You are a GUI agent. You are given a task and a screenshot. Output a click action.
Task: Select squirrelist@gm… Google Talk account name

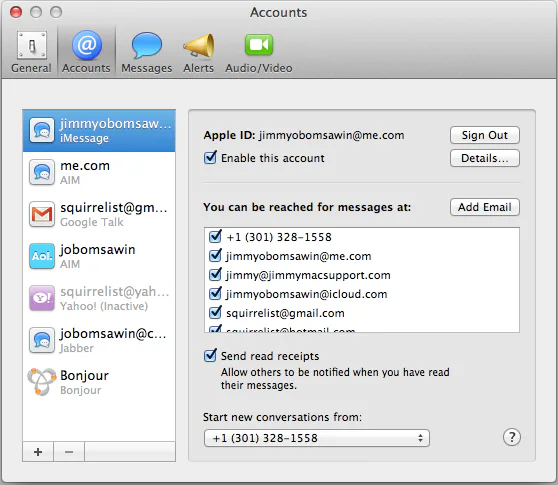pos(114,208)
